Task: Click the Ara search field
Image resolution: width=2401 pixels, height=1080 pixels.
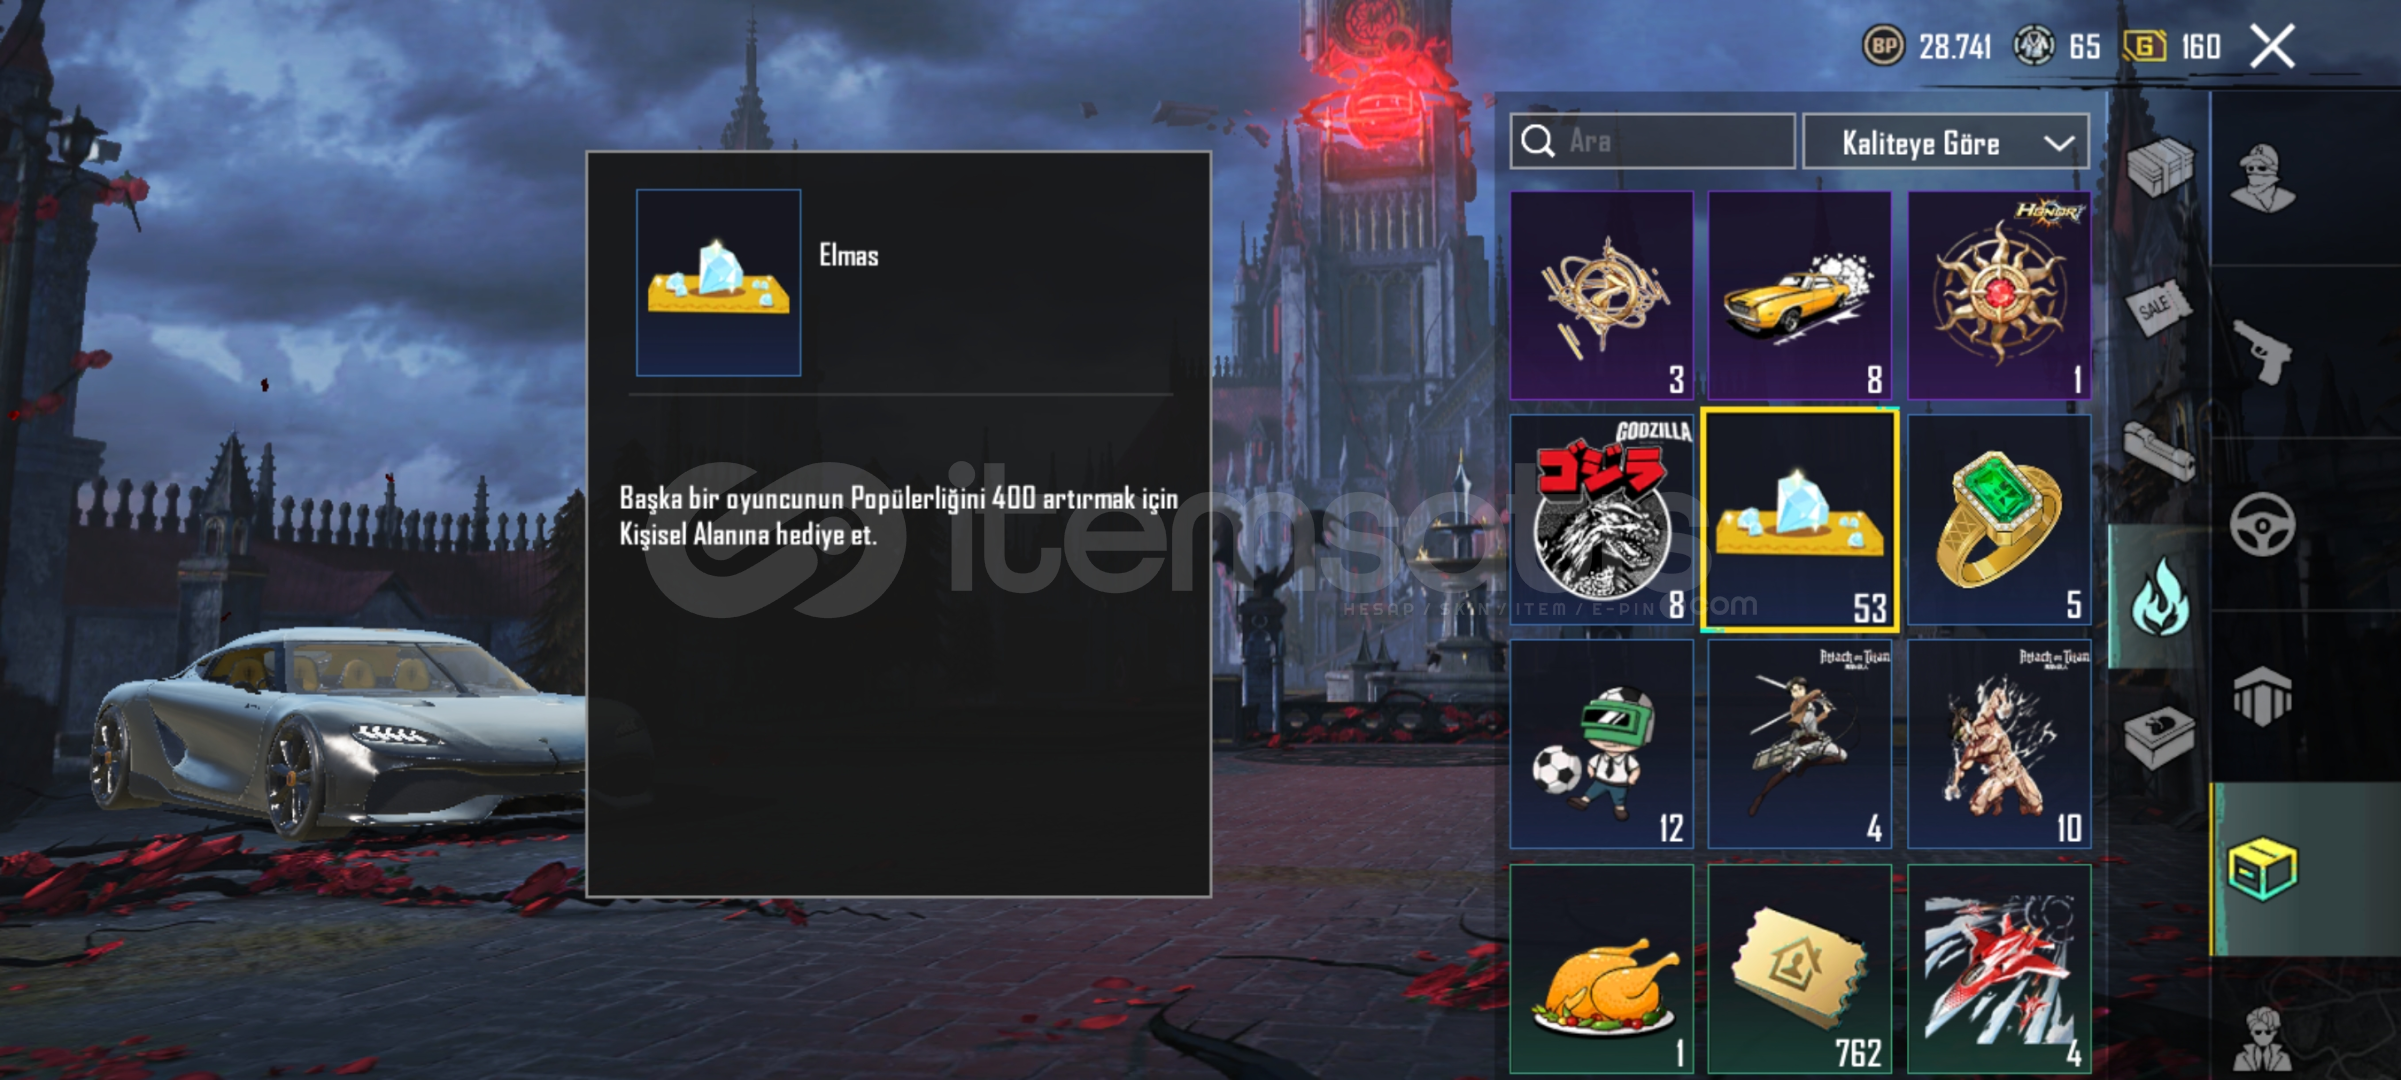Action: (1652, 142)
